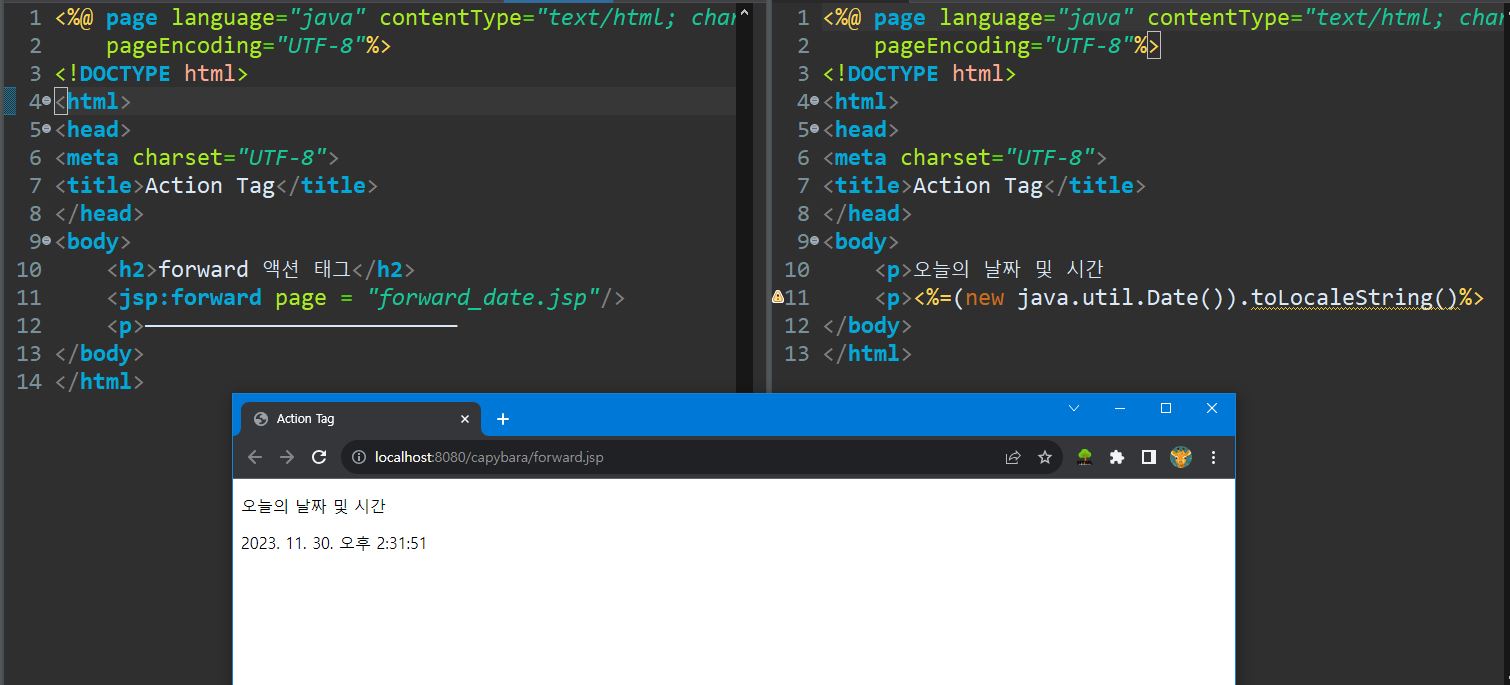Click pageEncoding on line 2 of left editor
The height and width of the screenshot is (685, 1510).
pyautogui.click(x=184, y=45)
